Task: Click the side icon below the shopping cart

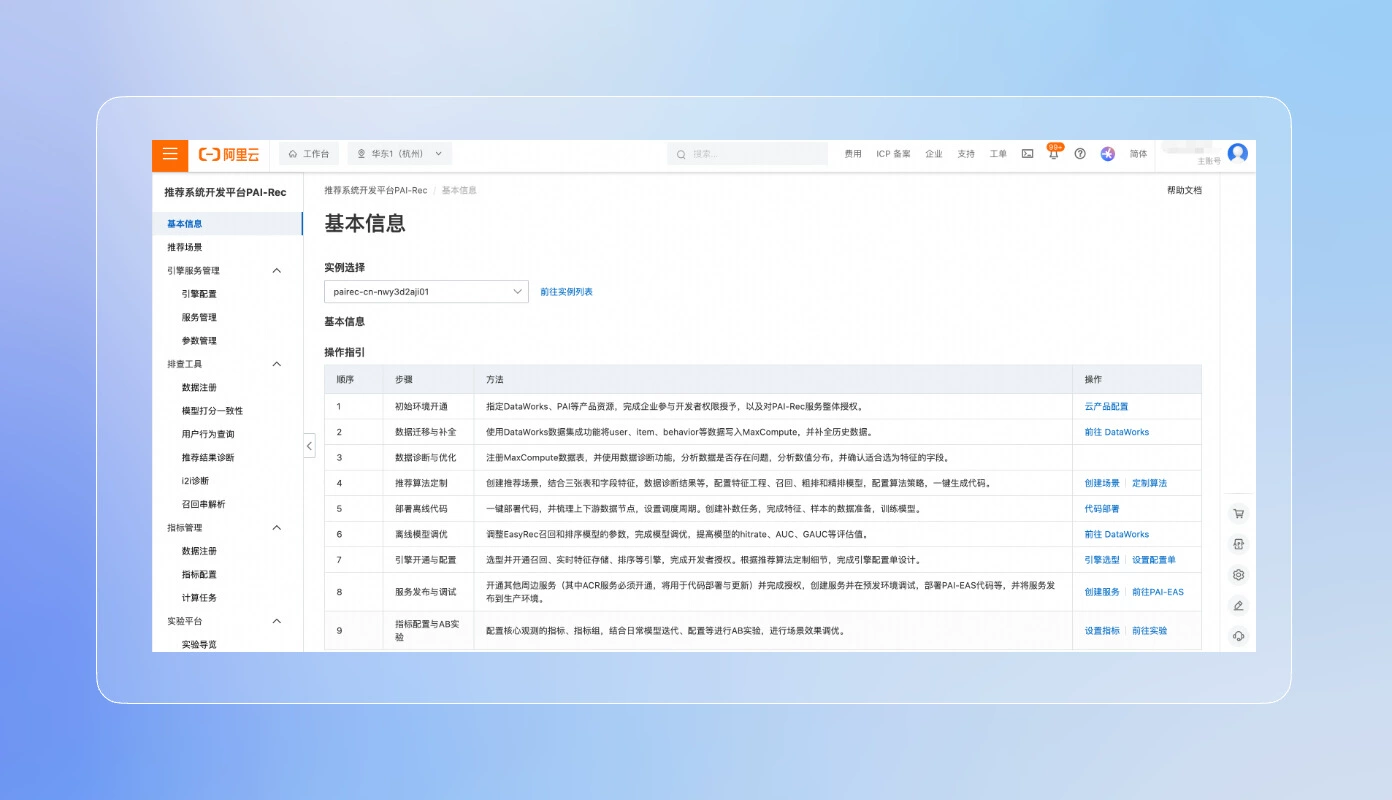Action: coord(1238,544)
